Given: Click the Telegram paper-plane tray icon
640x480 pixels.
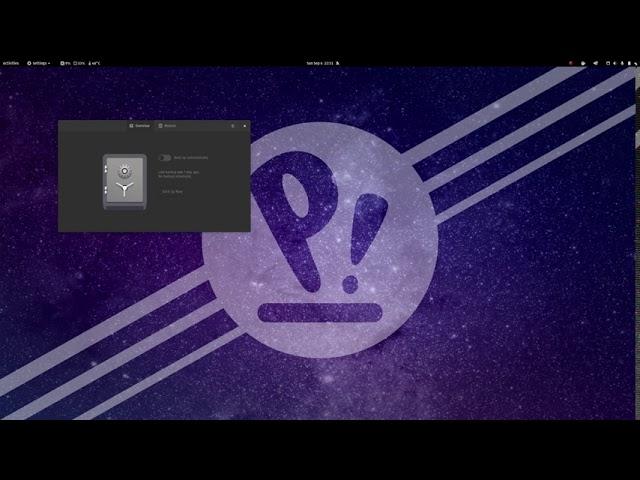Looking at the screenshot, I should [596, 63].
